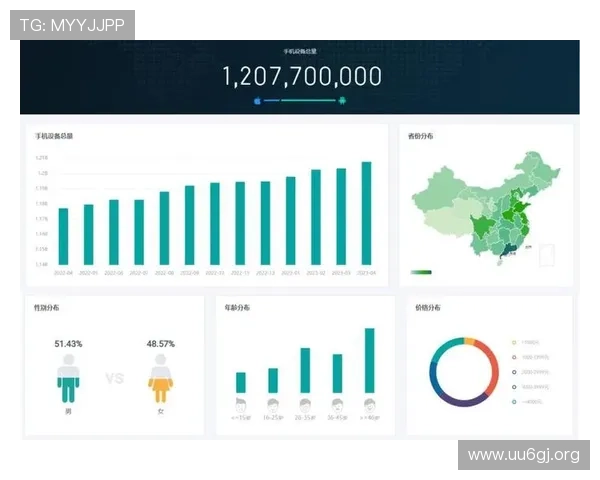The height and width of the screenshot is (480, 600).
Task: Click the 16-25岁 age distribution bar
Action: 273,380
